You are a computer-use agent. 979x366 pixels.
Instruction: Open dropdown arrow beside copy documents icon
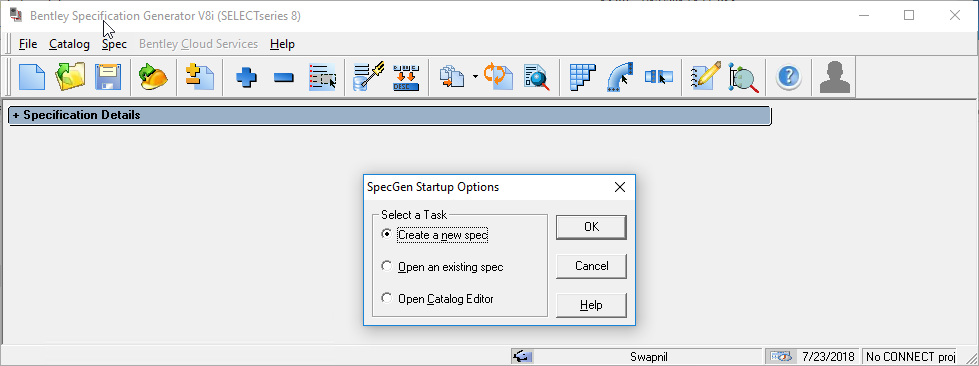[x=475, y=77]
